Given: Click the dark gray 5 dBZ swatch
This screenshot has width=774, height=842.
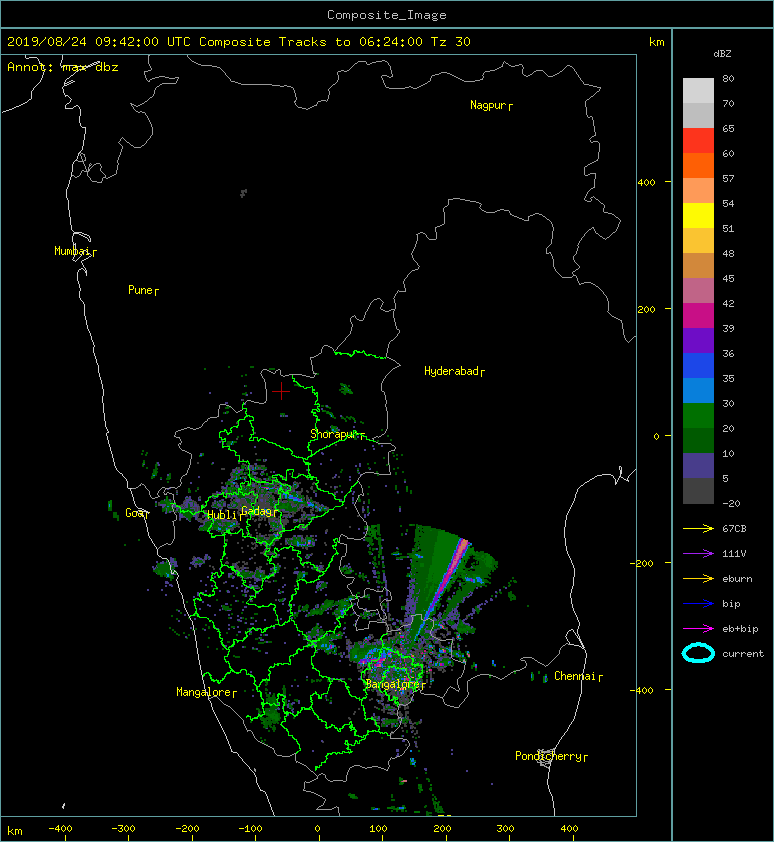Looking at the screenshot, I should (x=698, y=490).
